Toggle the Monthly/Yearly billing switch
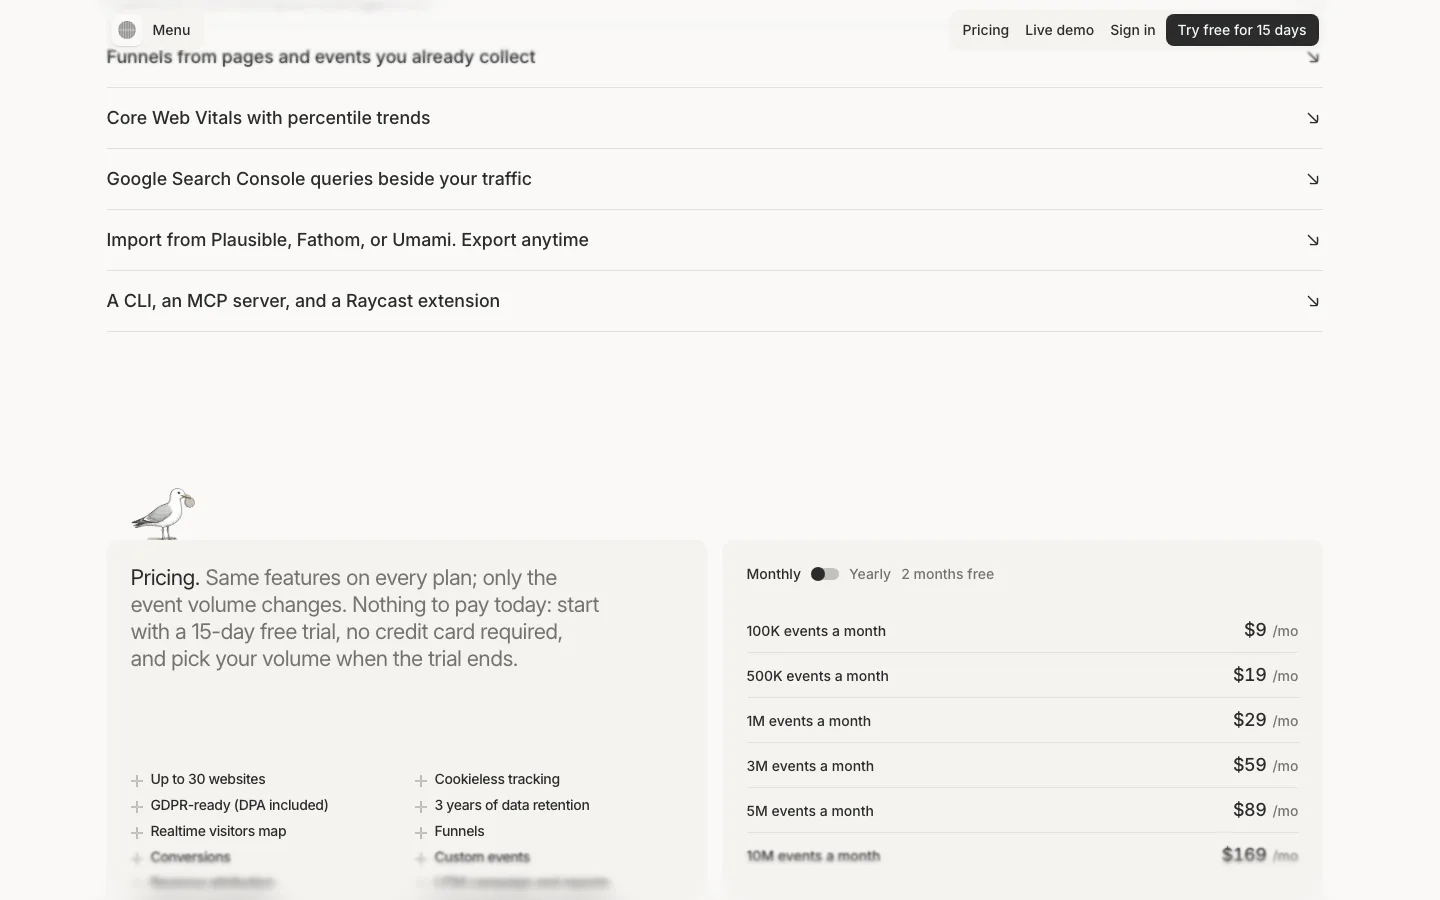Screen dimensions: 1440x900 click(x=825, y=574)
